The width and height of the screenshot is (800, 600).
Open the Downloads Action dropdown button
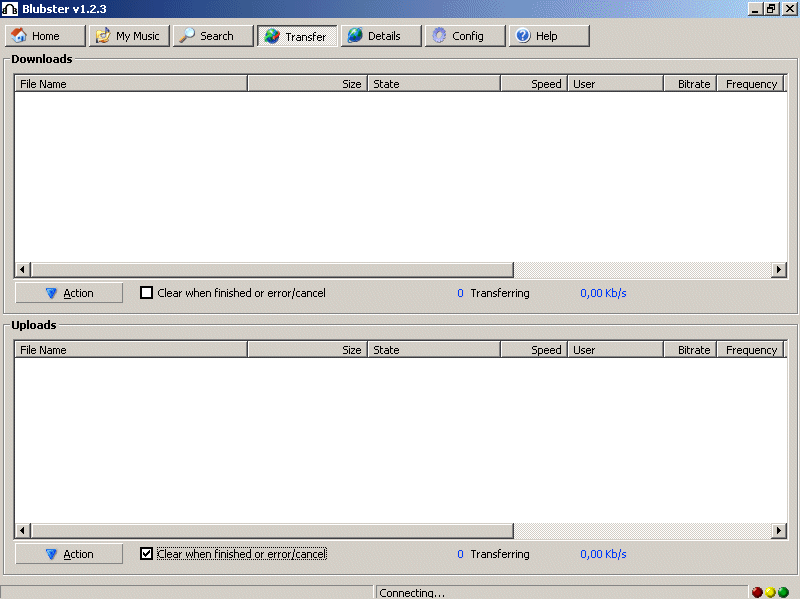[x=69, y=293]
